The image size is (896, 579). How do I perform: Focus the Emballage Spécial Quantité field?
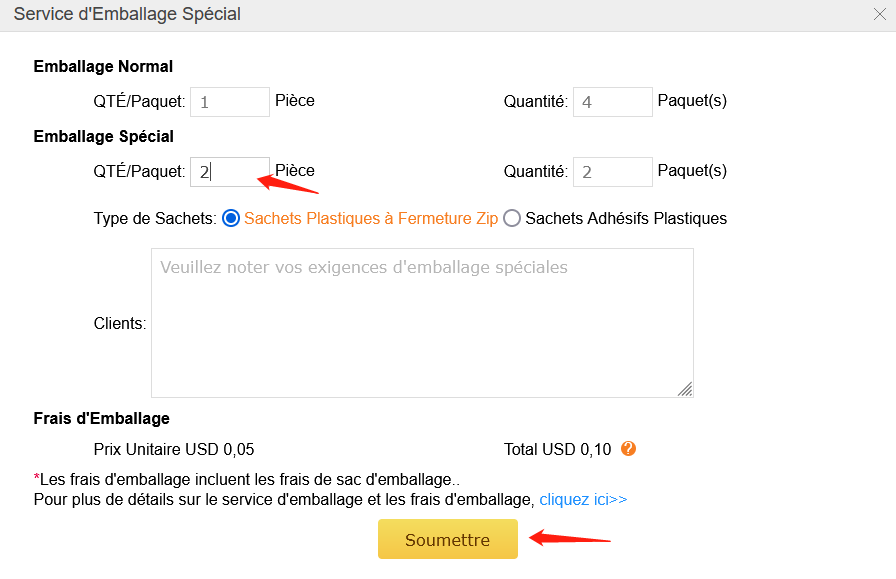613,171
